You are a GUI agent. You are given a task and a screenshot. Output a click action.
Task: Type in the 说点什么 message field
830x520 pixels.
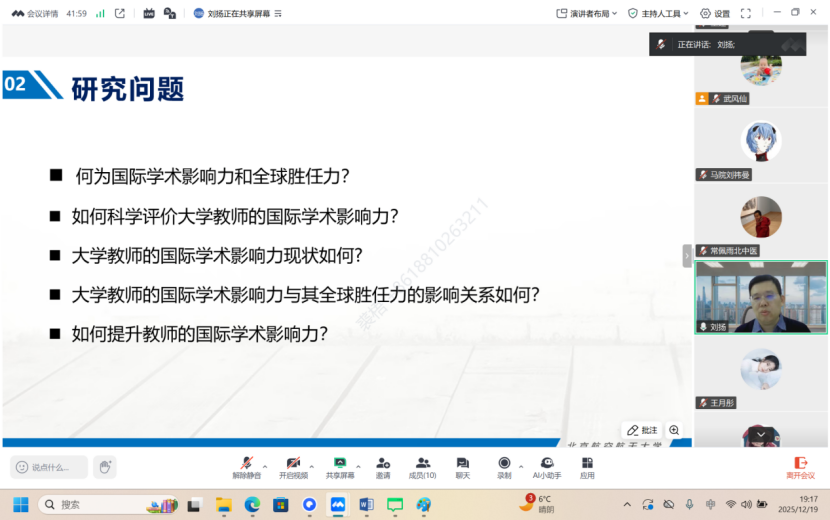(50, 467)
